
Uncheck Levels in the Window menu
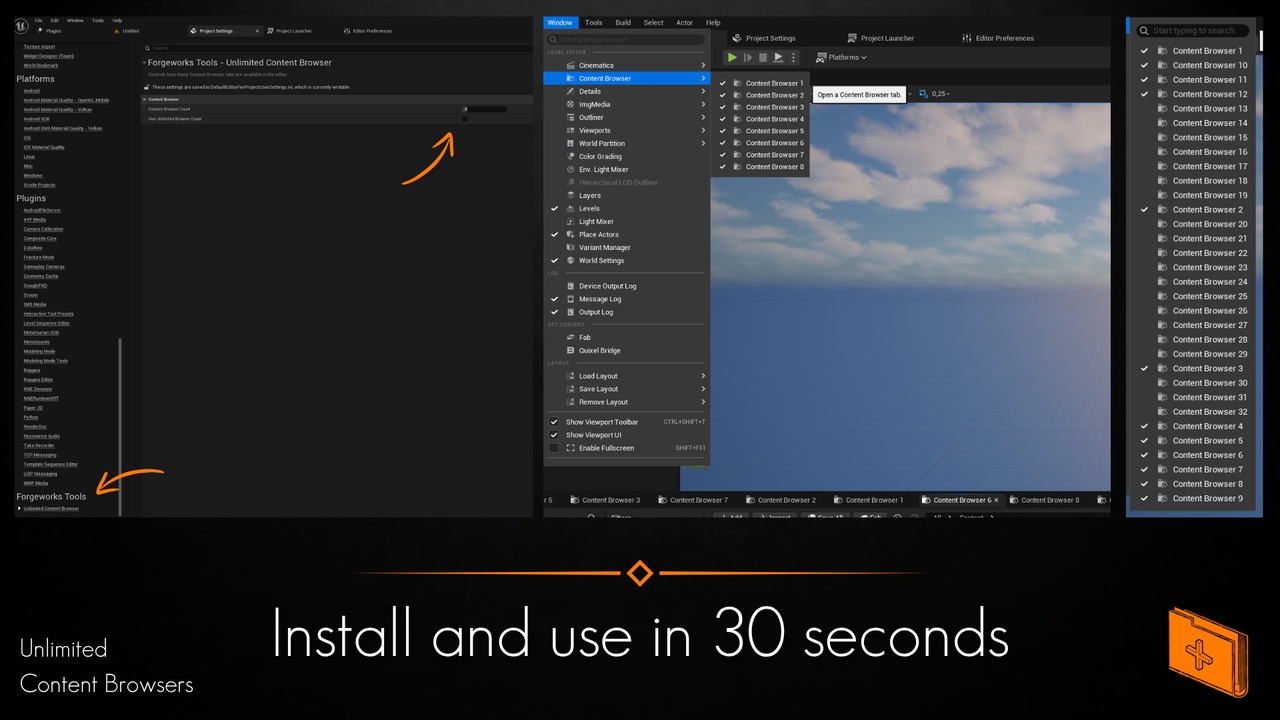(x=554, y=208)
